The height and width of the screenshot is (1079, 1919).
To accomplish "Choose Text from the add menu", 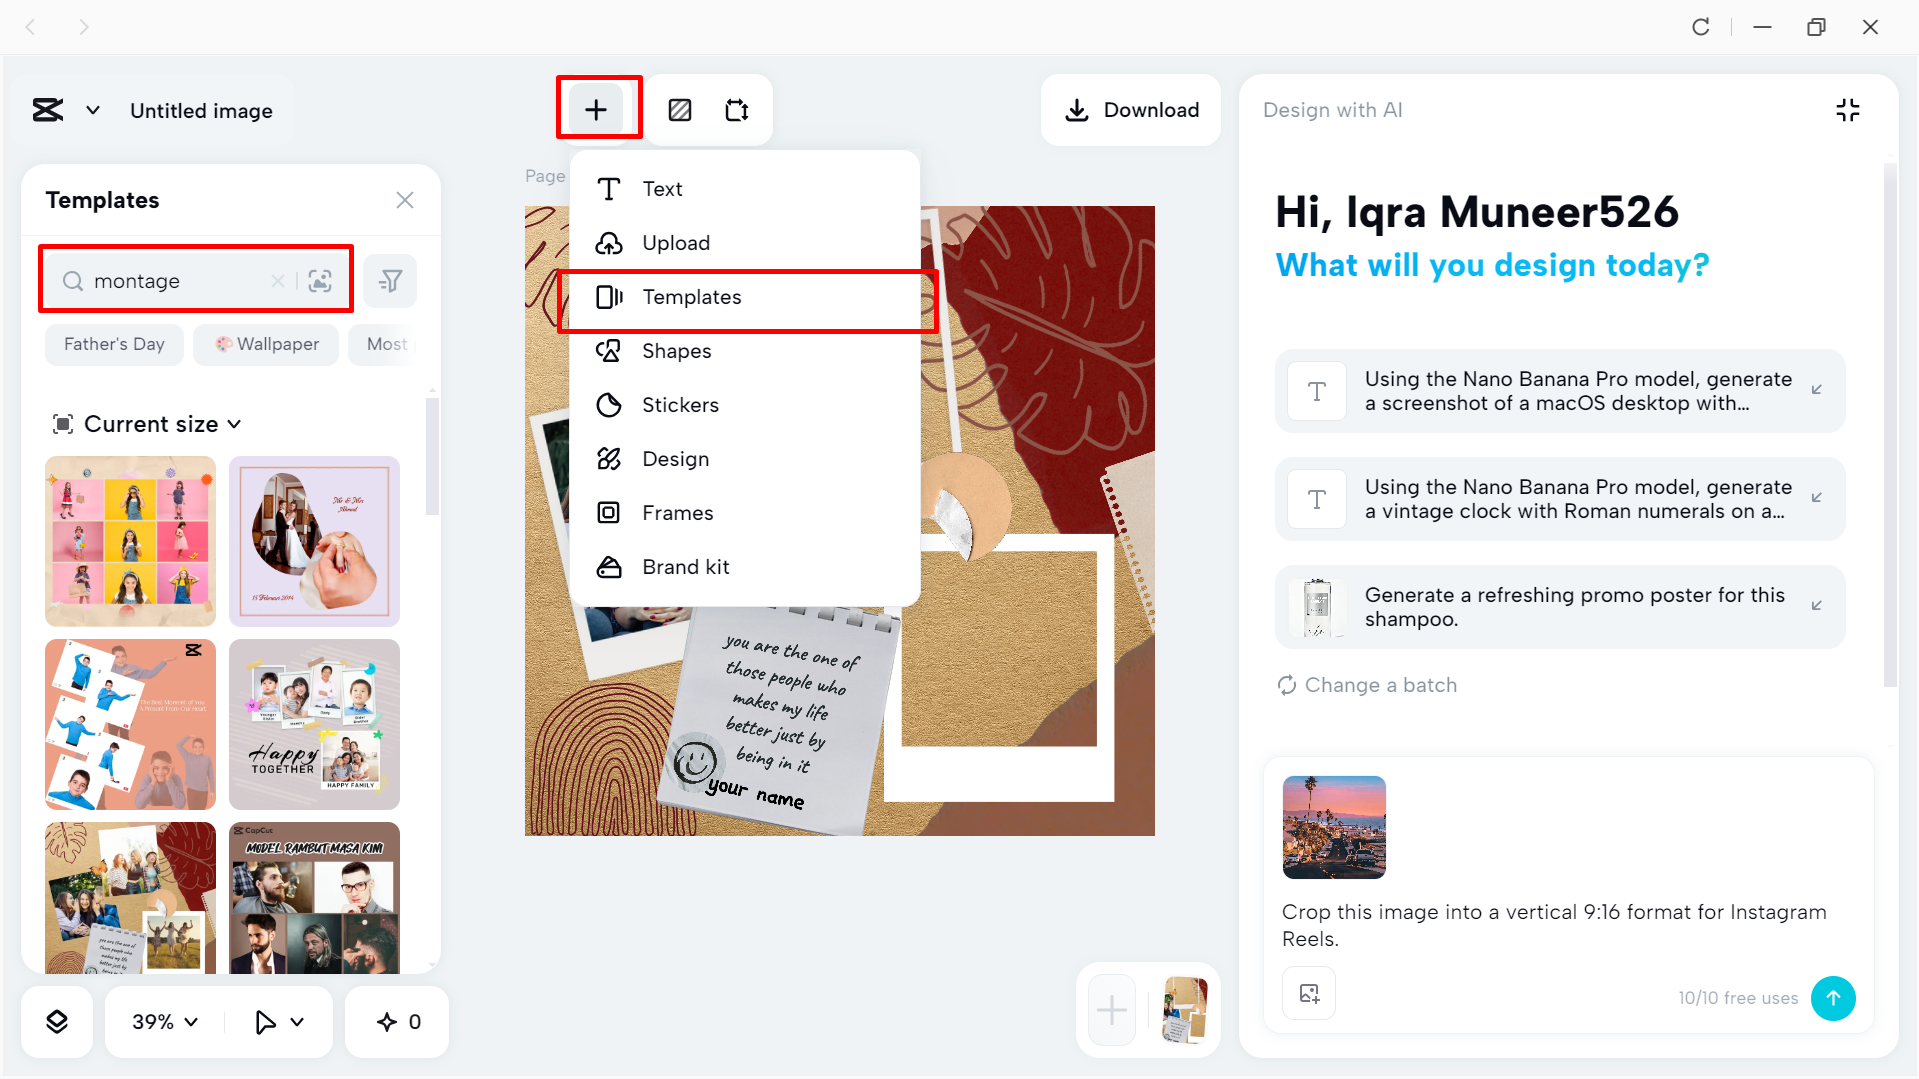I will [745, 189].
